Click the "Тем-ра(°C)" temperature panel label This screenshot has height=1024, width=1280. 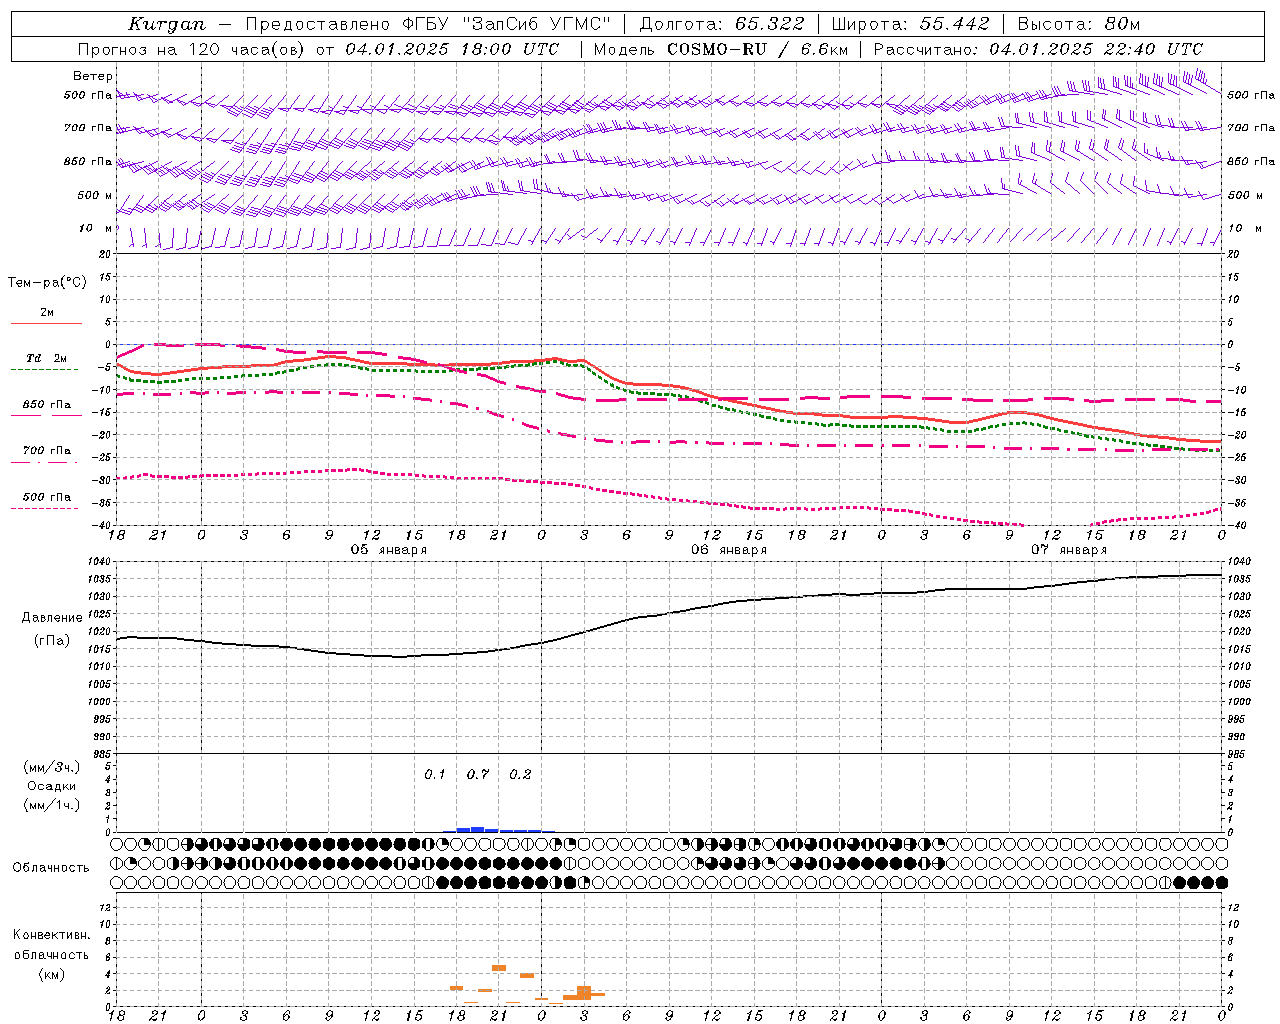point(47,283)
